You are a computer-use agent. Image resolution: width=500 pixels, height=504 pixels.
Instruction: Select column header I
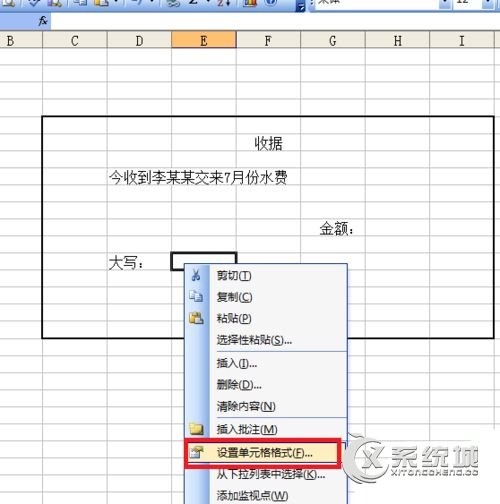click(x=462, y=41)
